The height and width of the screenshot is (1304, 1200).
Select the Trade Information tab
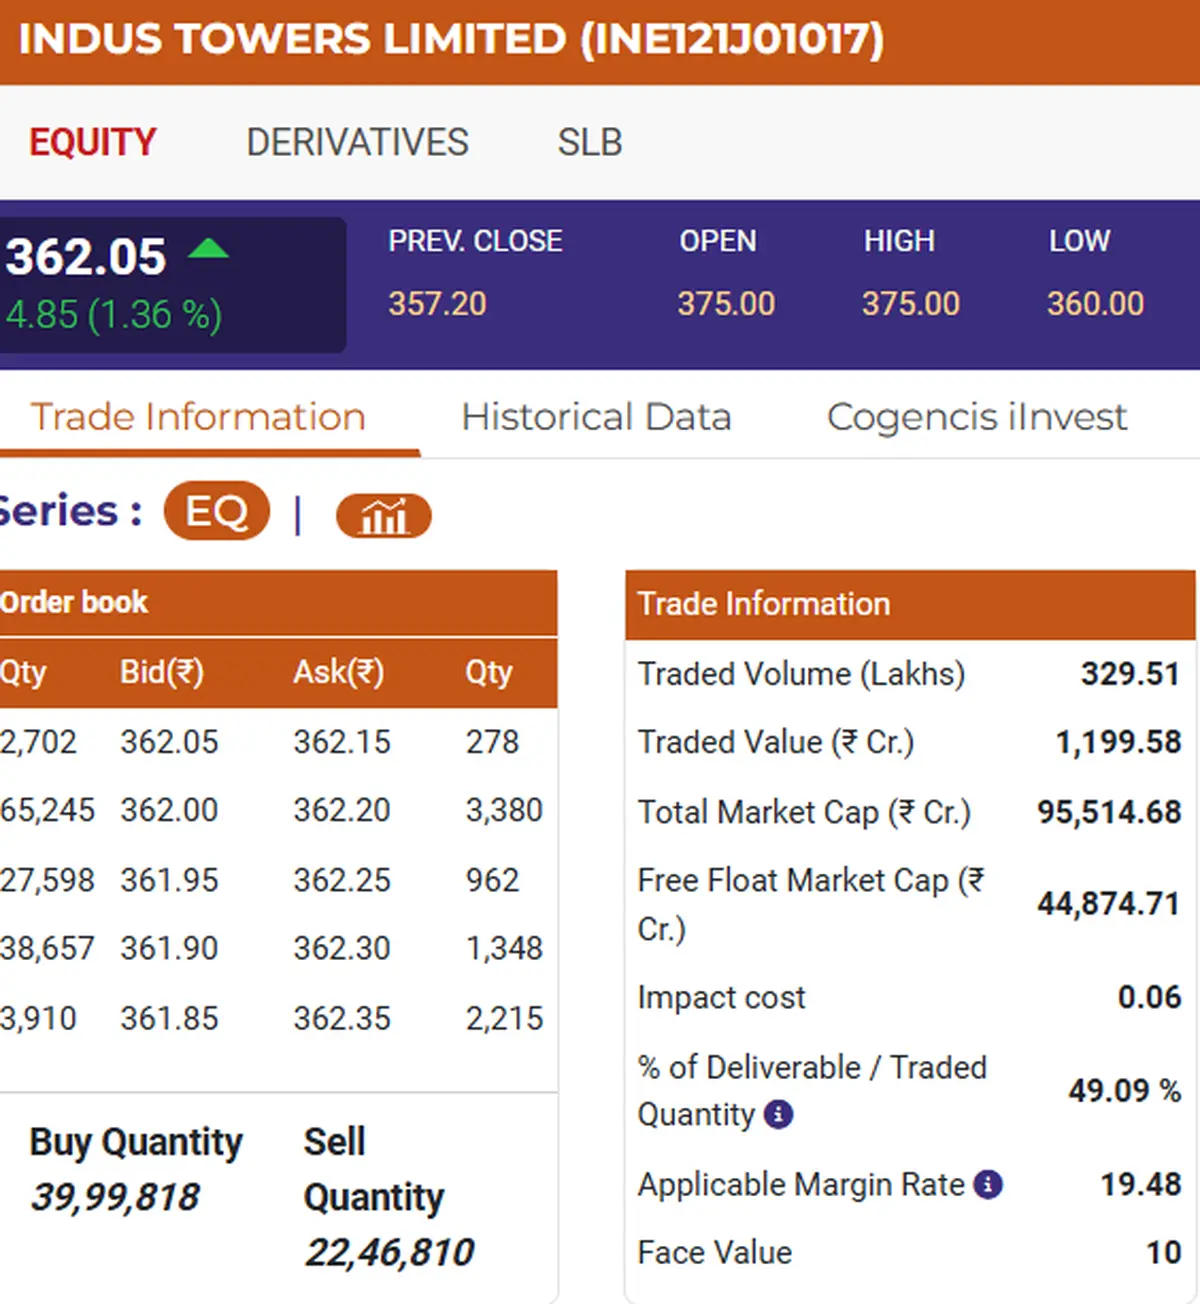point(198,416)
